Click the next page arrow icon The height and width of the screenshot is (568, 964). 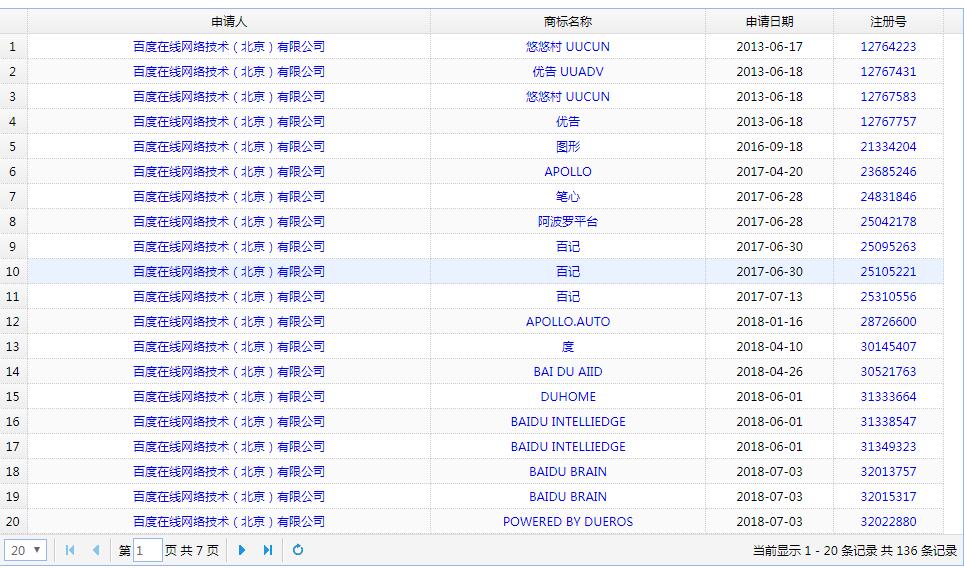click(x=242, y=550)
